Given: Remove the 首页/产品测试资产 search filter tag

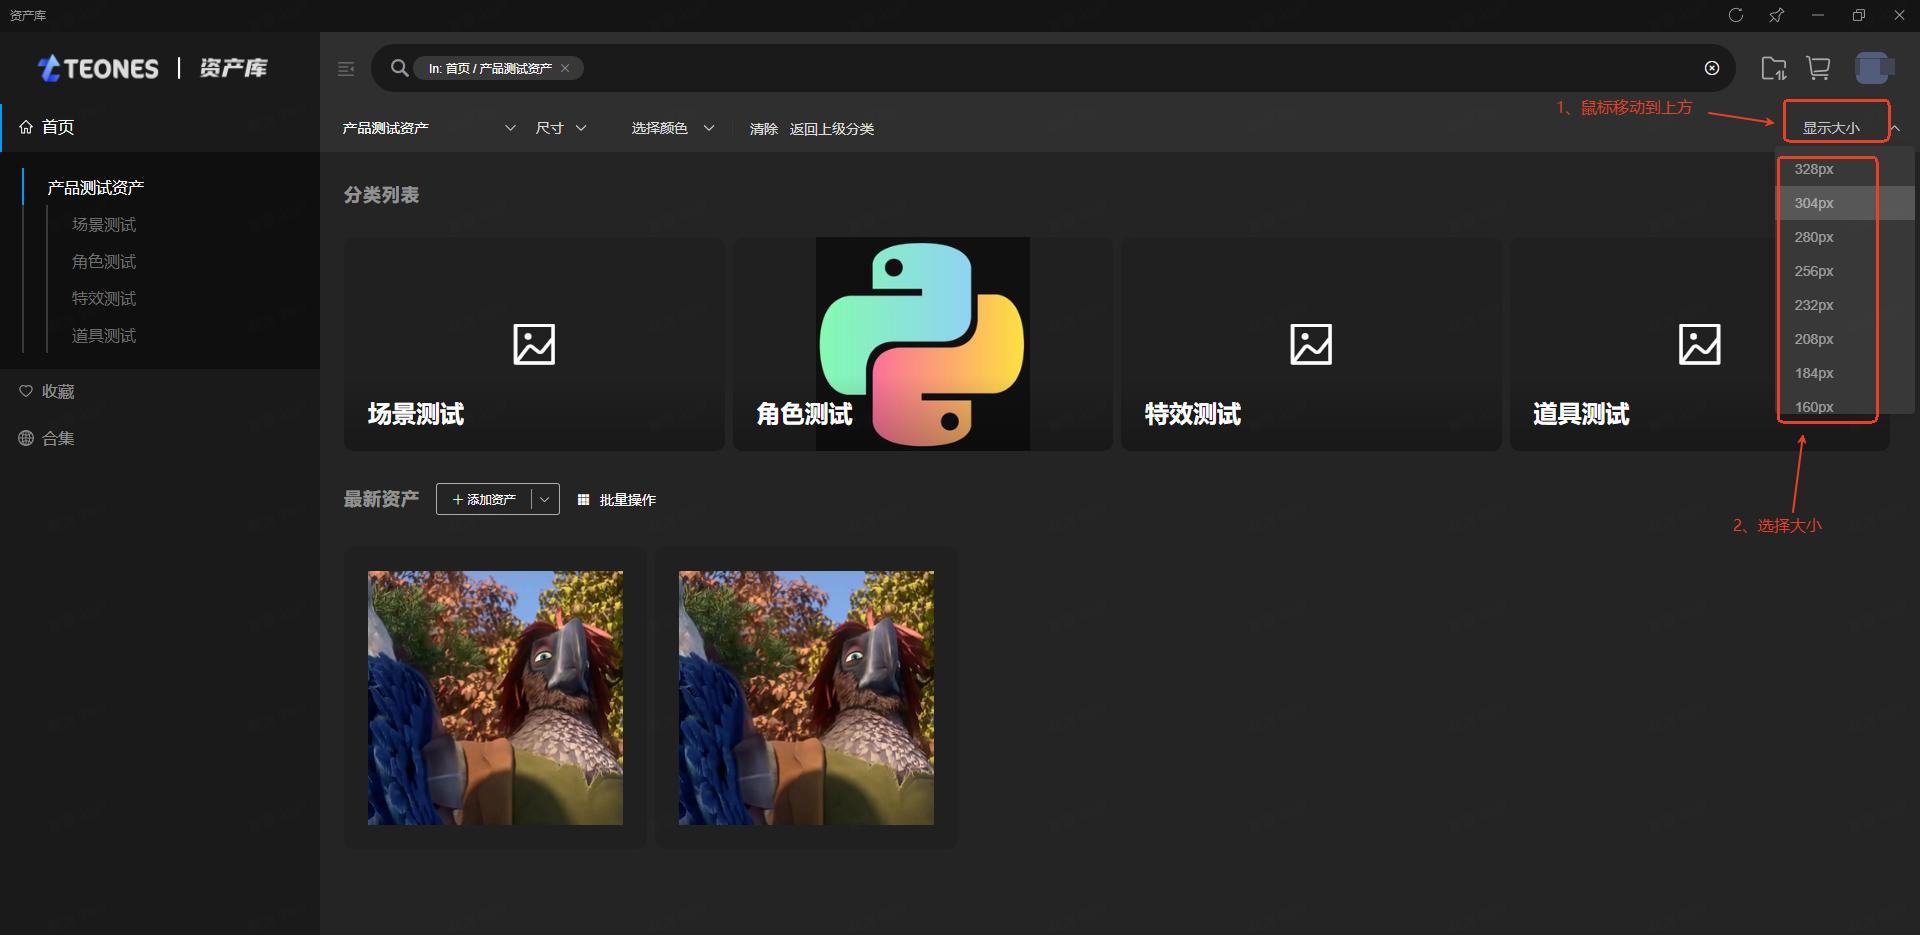Looking at the screenshot, I should click(x=565, y=68).
